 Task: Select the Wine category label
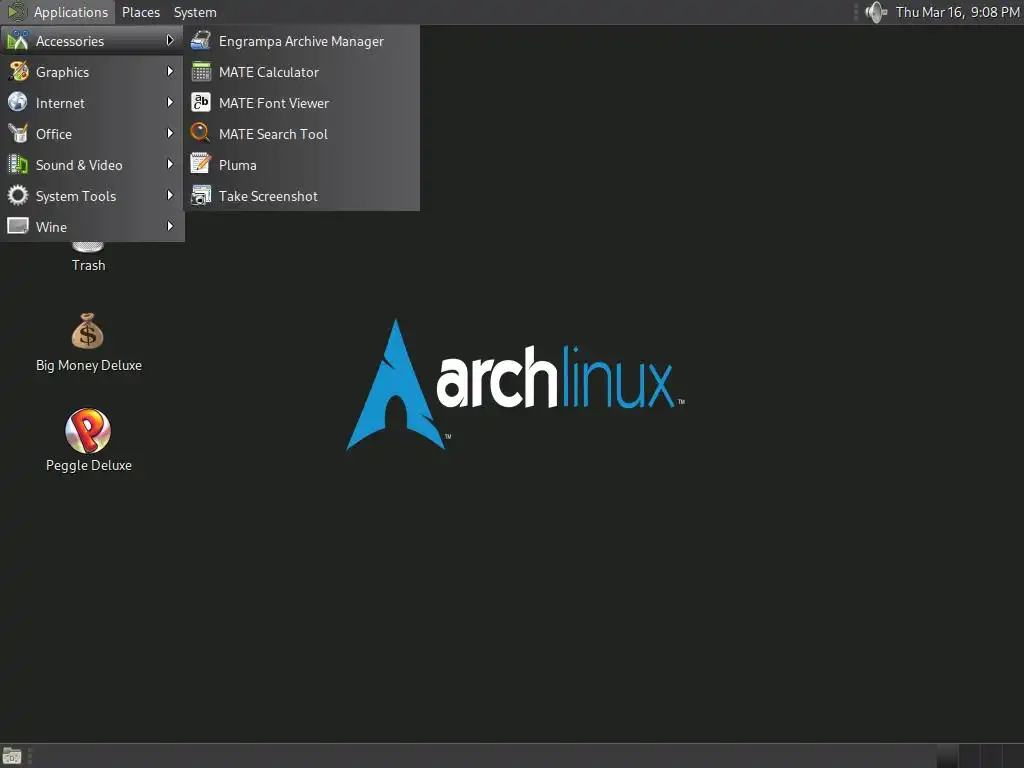[51, 227]
